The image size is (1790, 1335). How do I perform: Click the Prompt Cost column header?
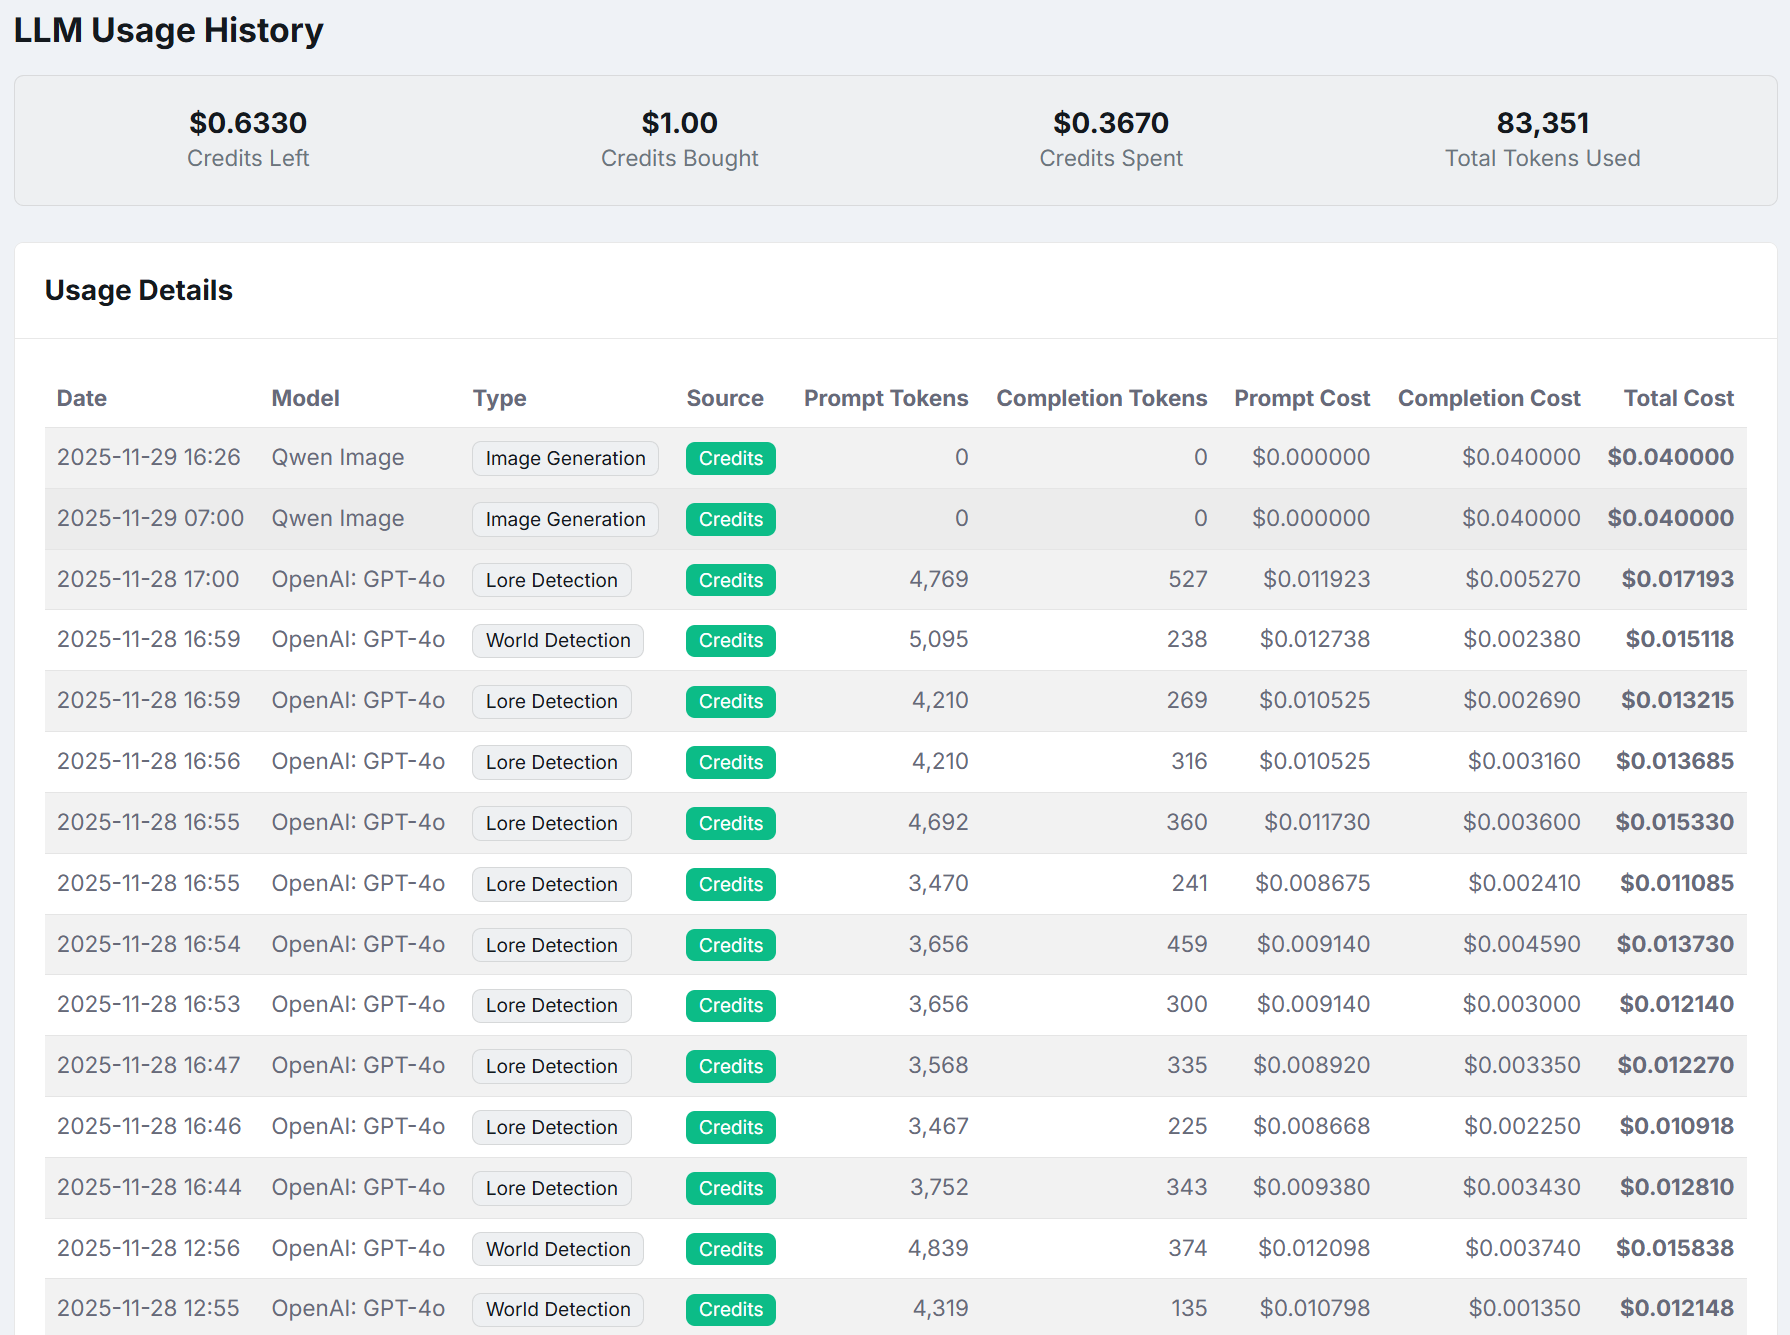point(1302,398)
